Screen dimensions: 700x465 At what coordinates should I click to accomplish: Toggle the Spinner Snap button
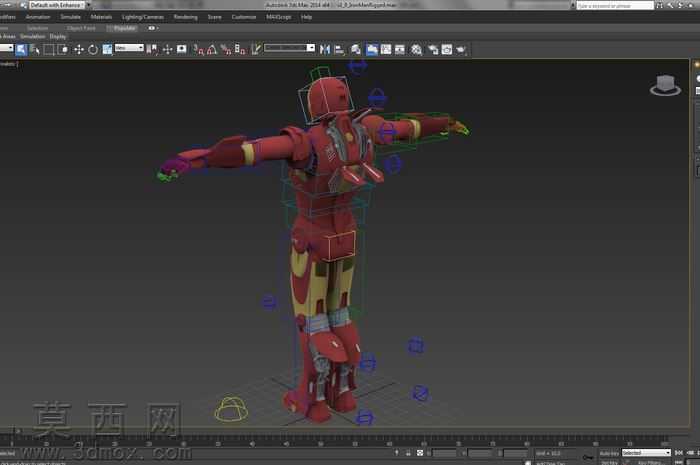(x=240, y=50)
